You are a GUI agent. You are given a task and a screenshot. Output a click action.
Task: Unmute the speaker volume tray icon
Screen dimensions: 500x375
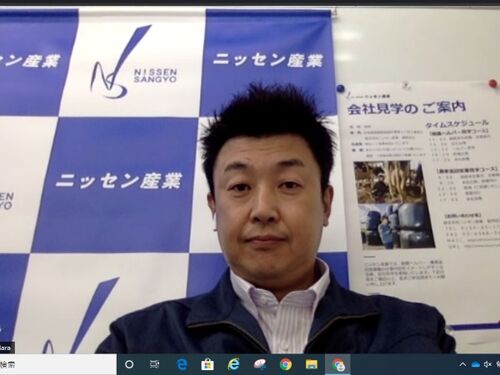point(488,365)
